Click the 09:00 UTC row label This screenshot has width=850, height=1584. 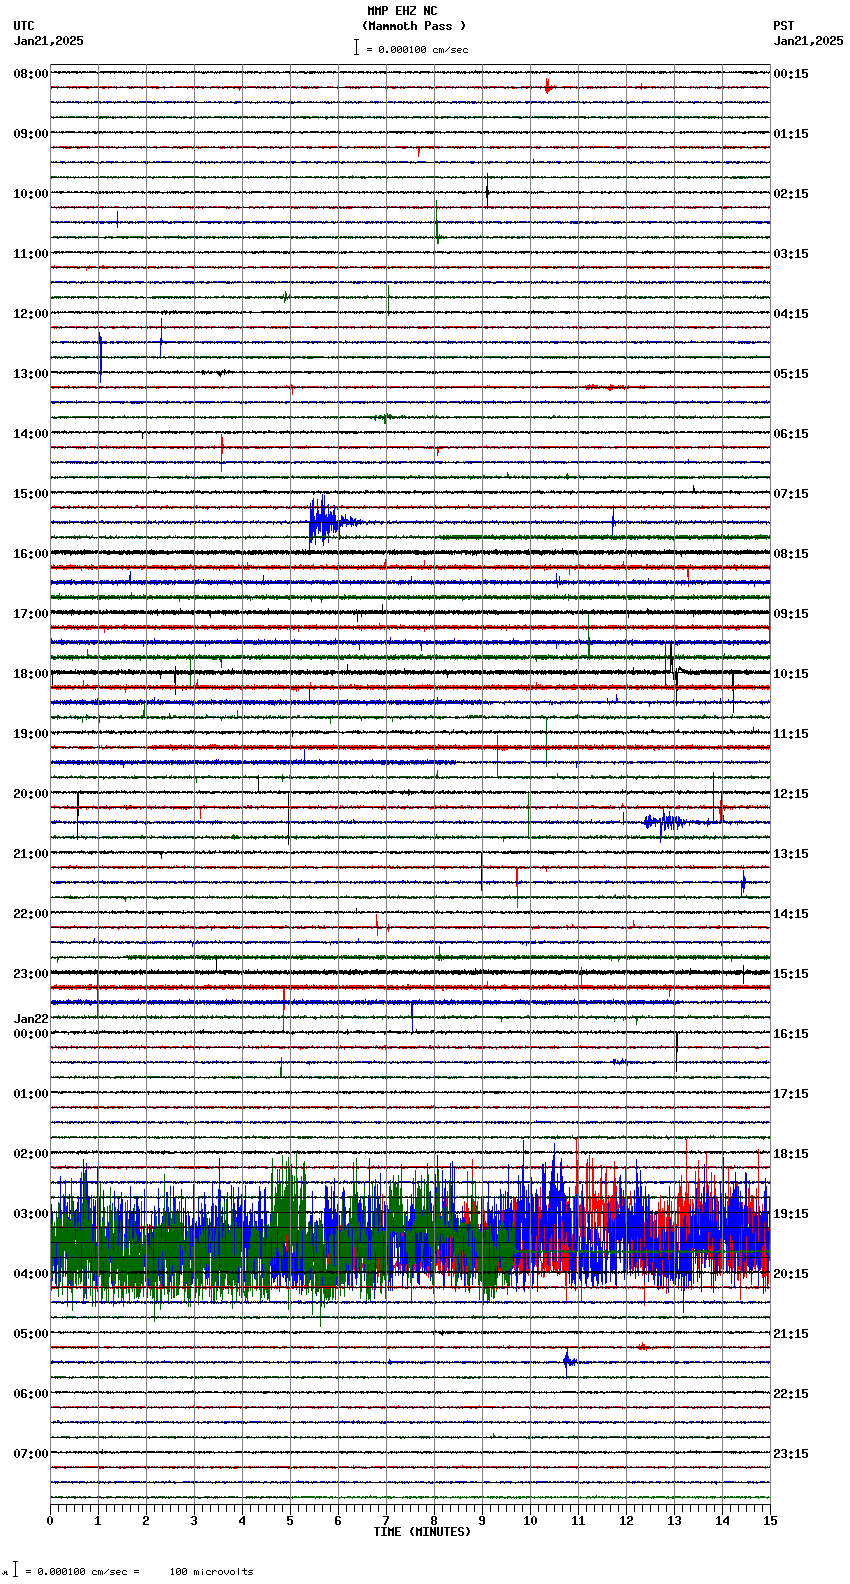[31, 134]
